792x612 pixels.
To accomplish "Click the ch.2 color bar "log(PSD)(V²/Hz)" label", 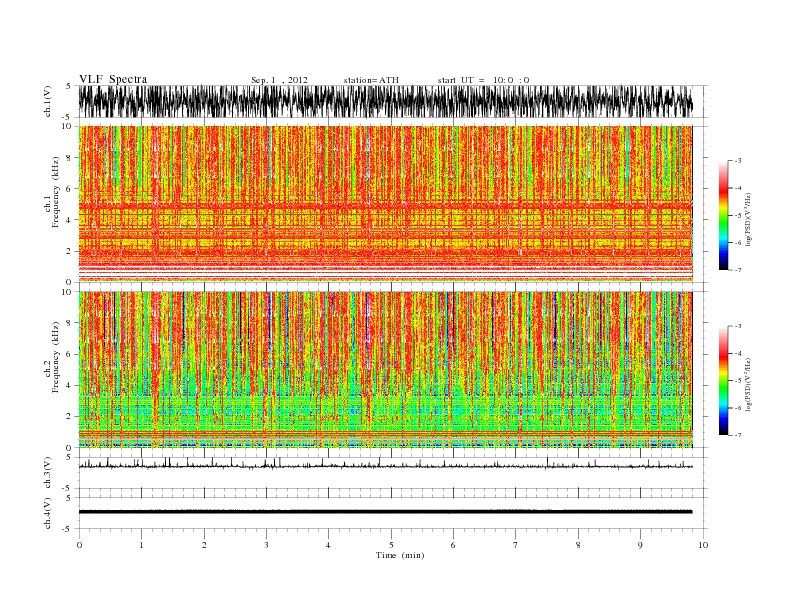I will tap(748, 384).
